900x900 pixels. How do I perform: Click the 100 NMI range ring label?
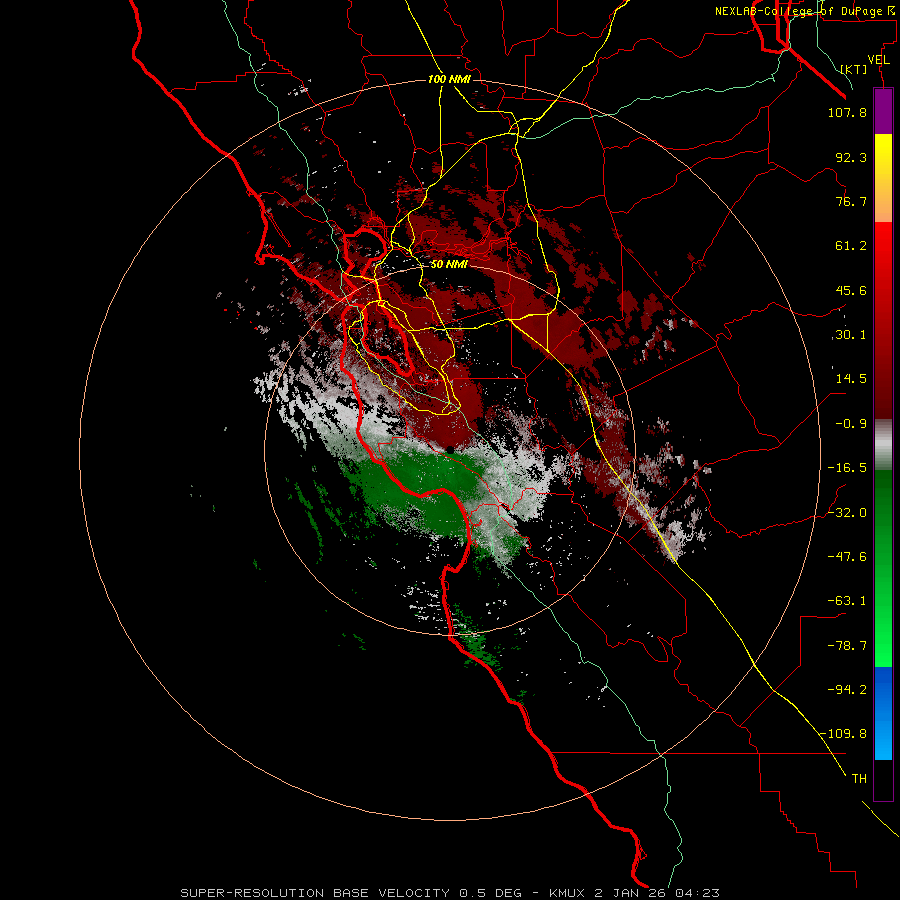449,79
